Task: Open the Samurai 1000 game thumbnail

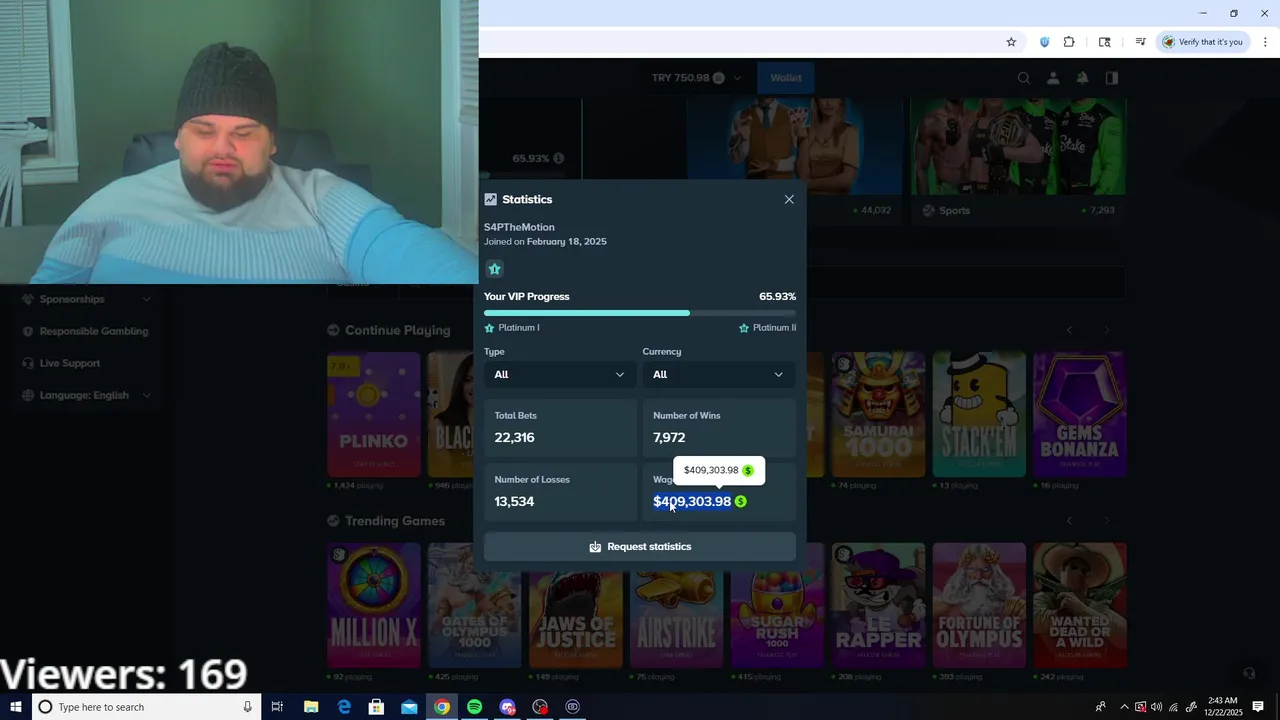Action: [878, 414]
